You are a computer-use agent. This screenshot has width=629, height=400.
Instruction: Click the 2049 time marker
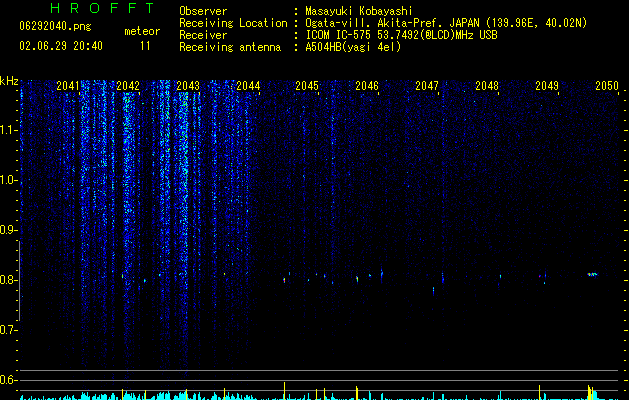[547, 86]
